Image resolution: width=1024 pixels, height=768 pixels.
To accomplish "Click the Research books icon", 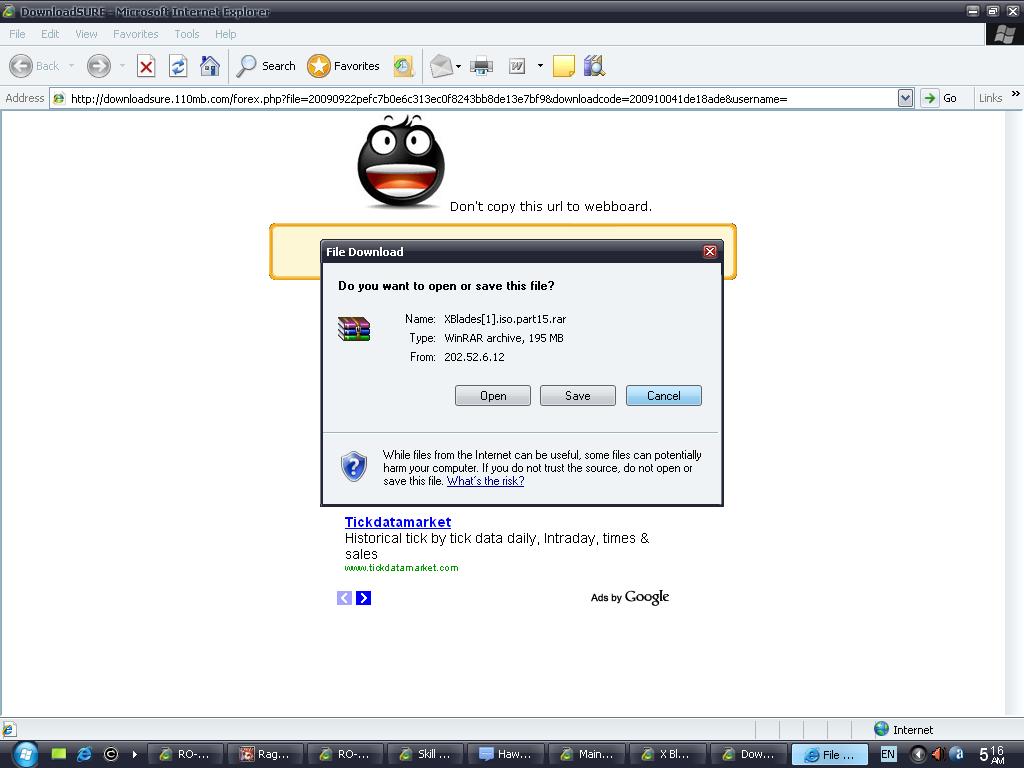I will pyautogui.click(x=594, y=66).
